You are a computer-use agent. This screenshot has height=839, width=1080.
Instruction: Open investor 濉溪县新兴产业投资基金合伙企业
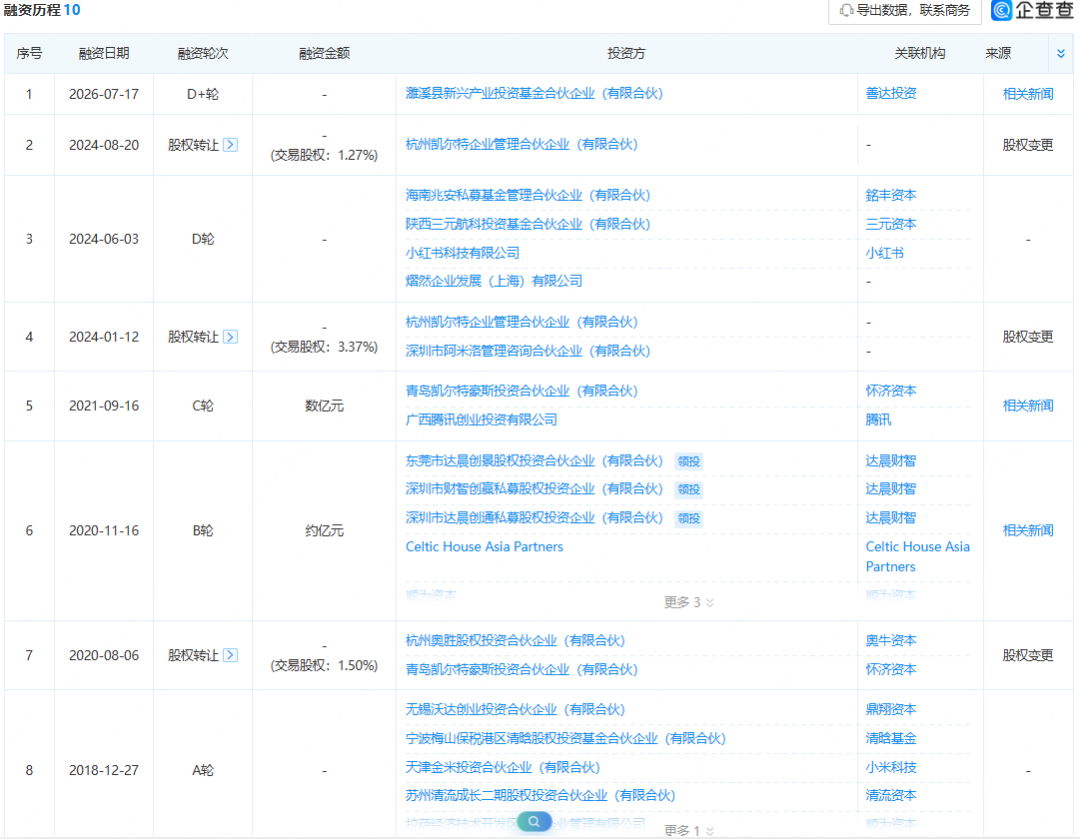pos(534,93)
